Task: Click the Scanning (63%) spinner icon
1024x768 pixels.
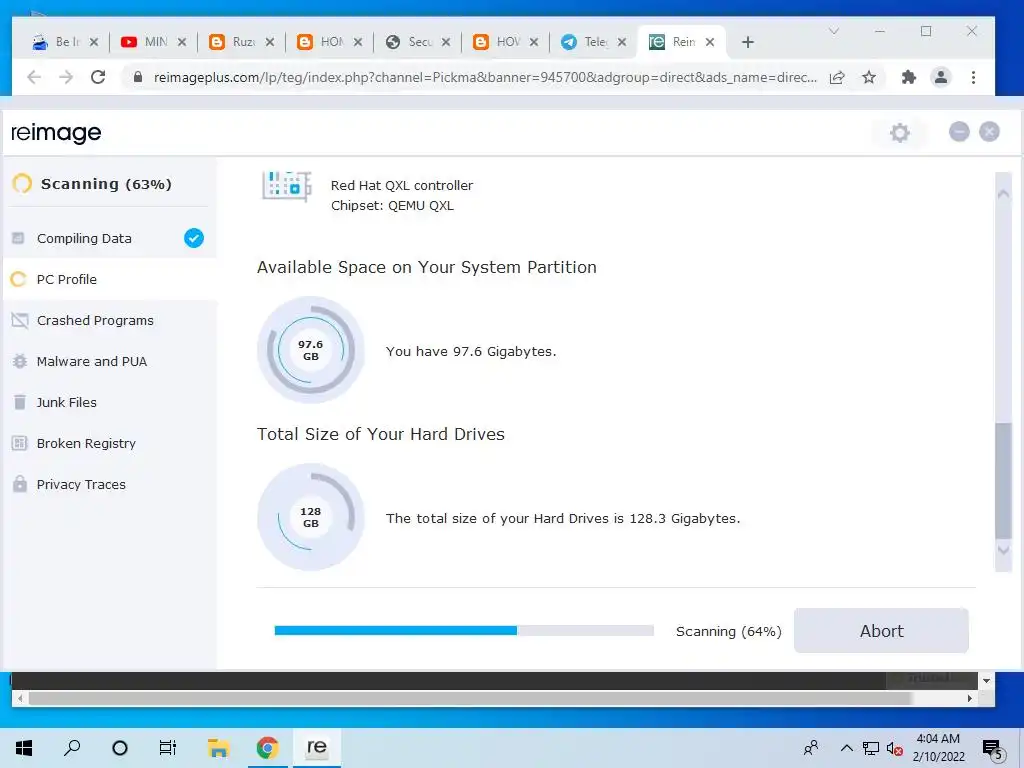Action: pos(22,184)
